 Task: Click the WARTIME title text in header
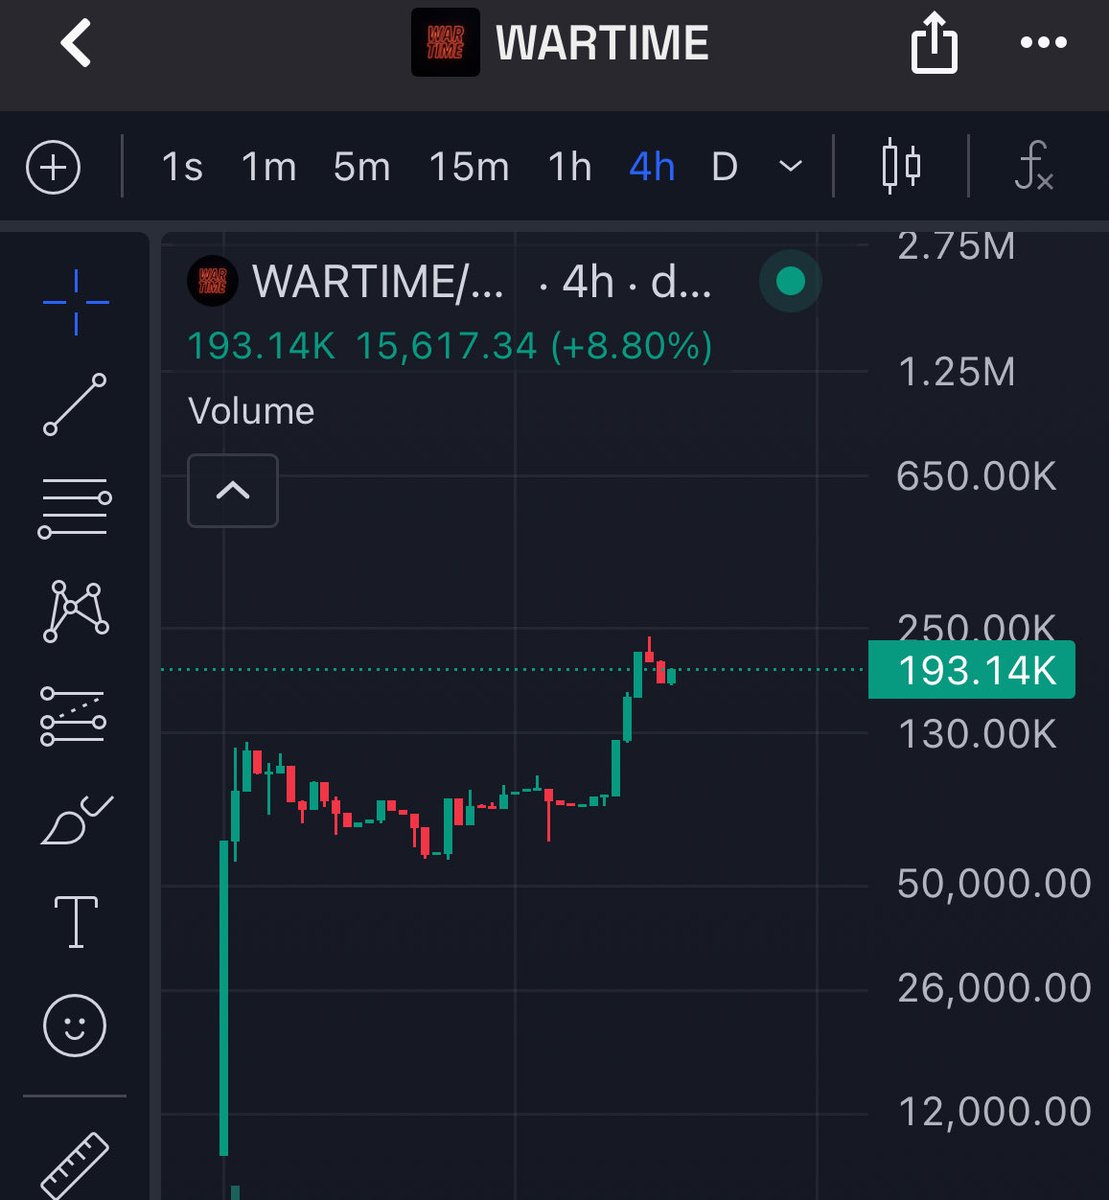(x=602, y=44)
